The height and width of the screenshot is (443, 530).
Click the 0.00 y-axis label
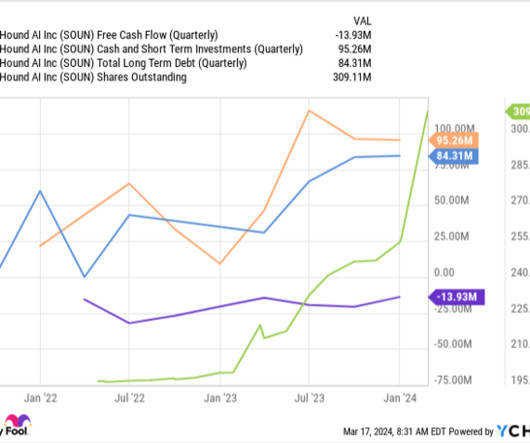coord(444,272)
